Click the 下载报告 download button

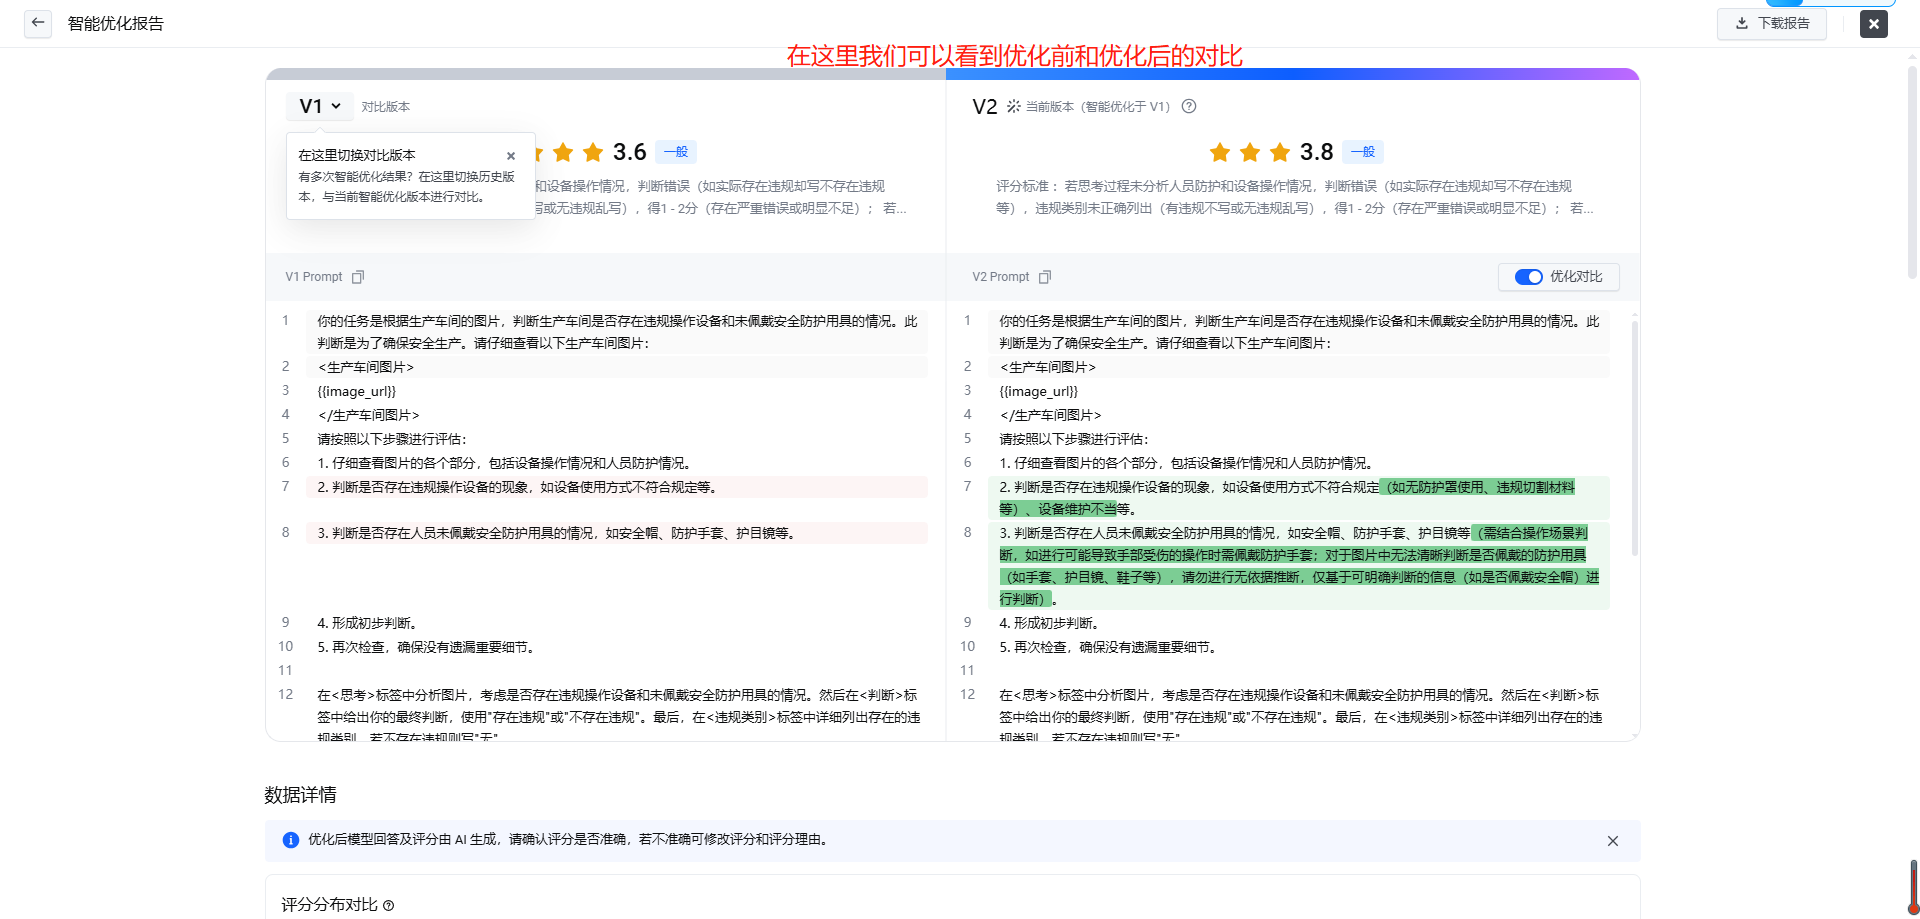(1772, 24)
